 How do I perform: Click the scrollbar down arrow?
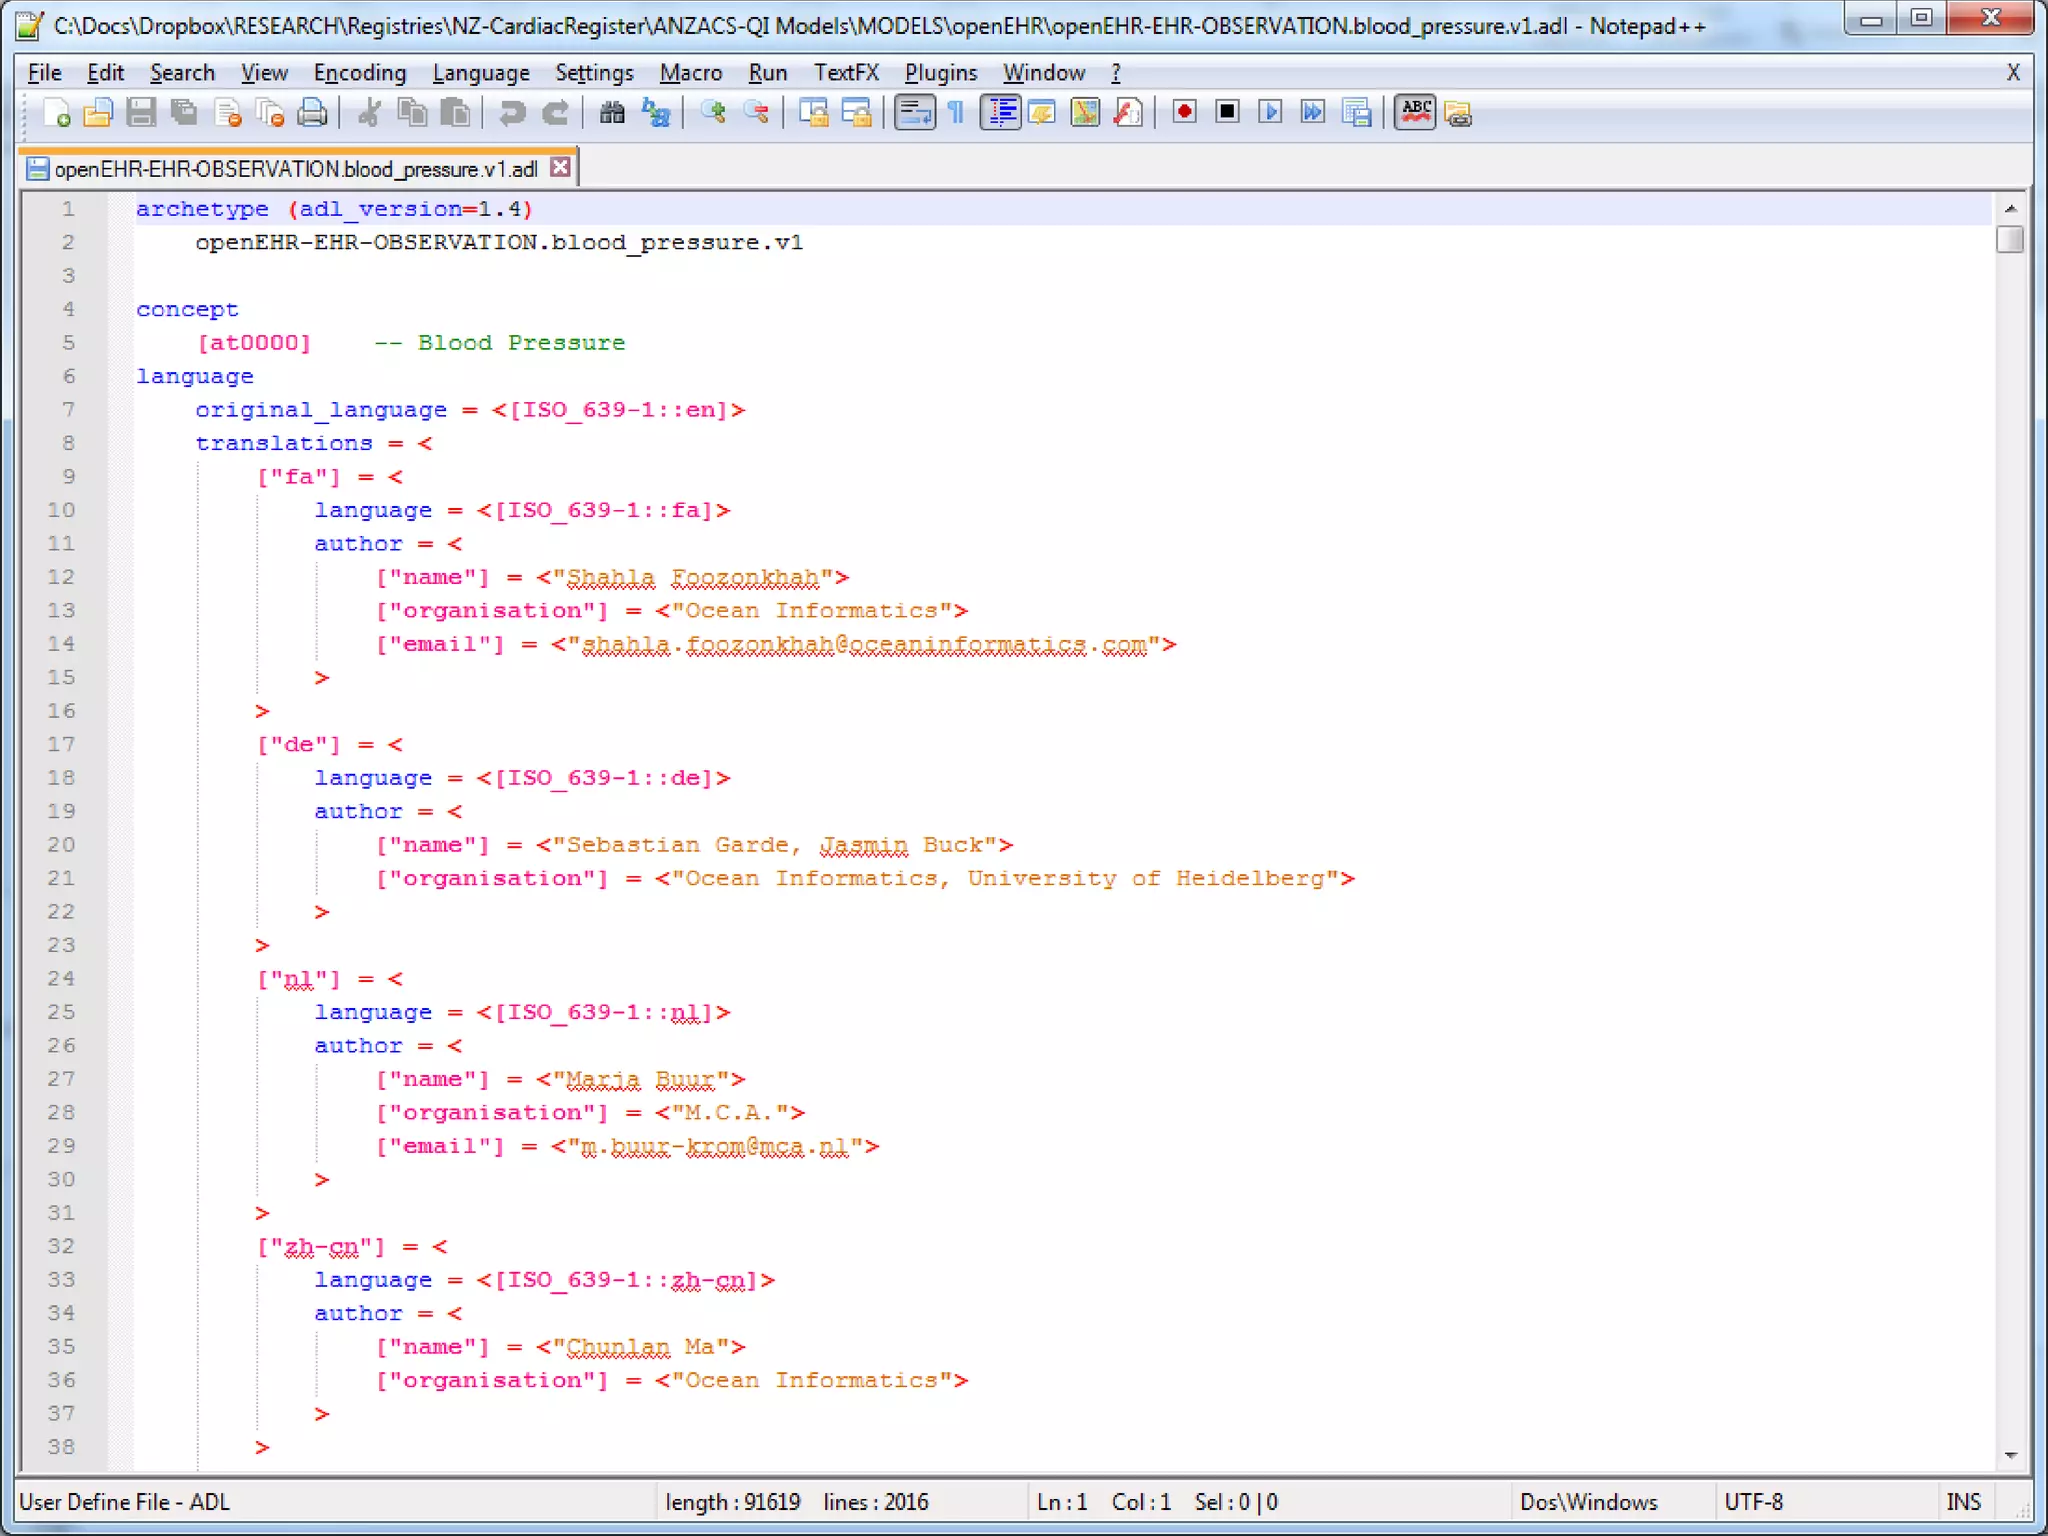(x=2010, y=1455)
